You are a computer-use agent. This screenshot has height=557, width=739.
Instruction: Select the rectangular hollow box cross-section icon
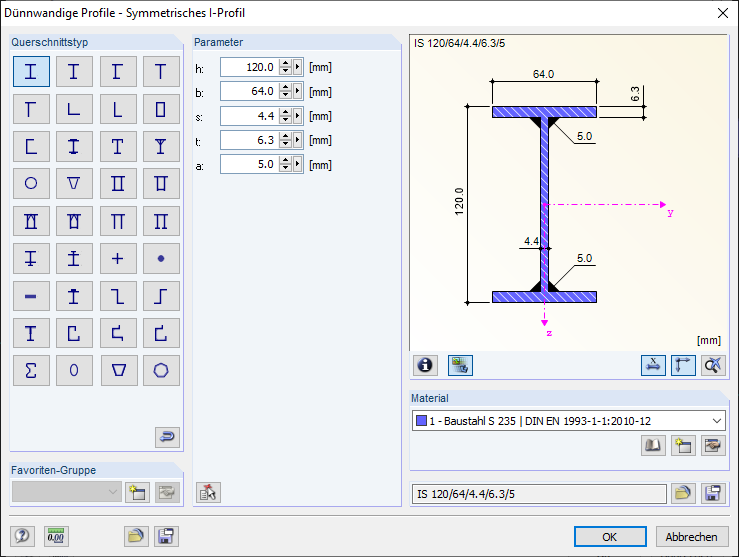click(161, 109)
